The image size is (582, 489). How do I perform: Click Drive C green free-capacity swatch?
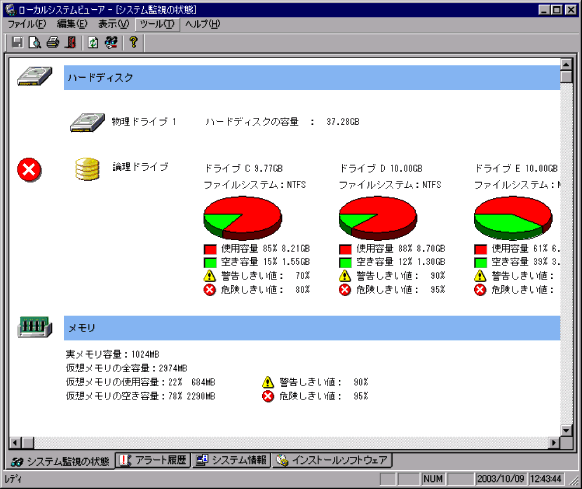210,263
